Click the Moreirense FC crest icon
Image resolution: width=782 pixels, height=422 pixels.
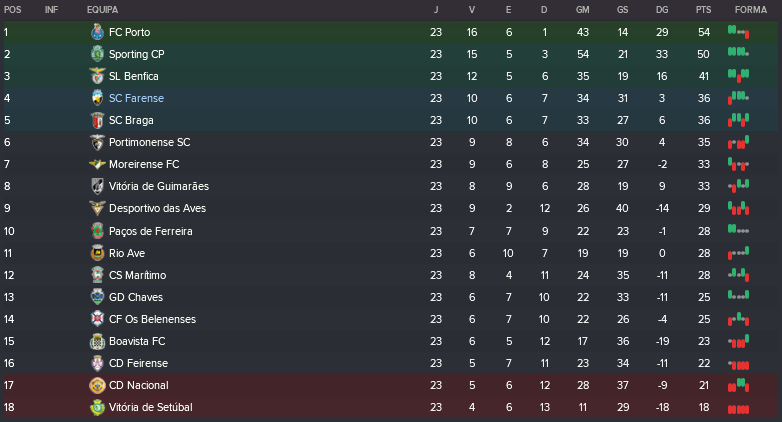97,164
